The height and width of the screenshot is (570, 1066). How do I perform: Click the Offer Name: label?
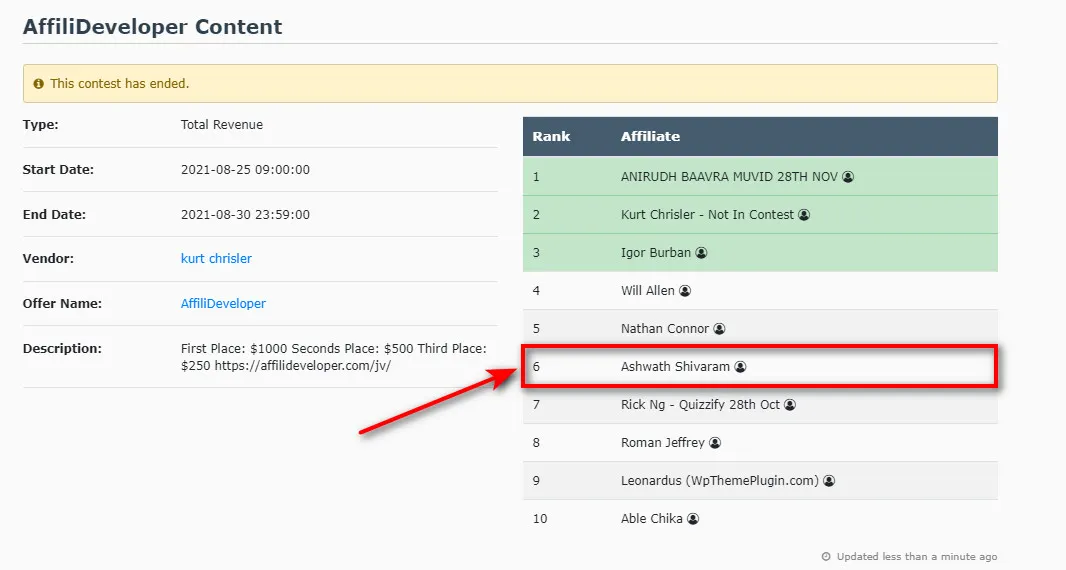(x=62, y=303)
